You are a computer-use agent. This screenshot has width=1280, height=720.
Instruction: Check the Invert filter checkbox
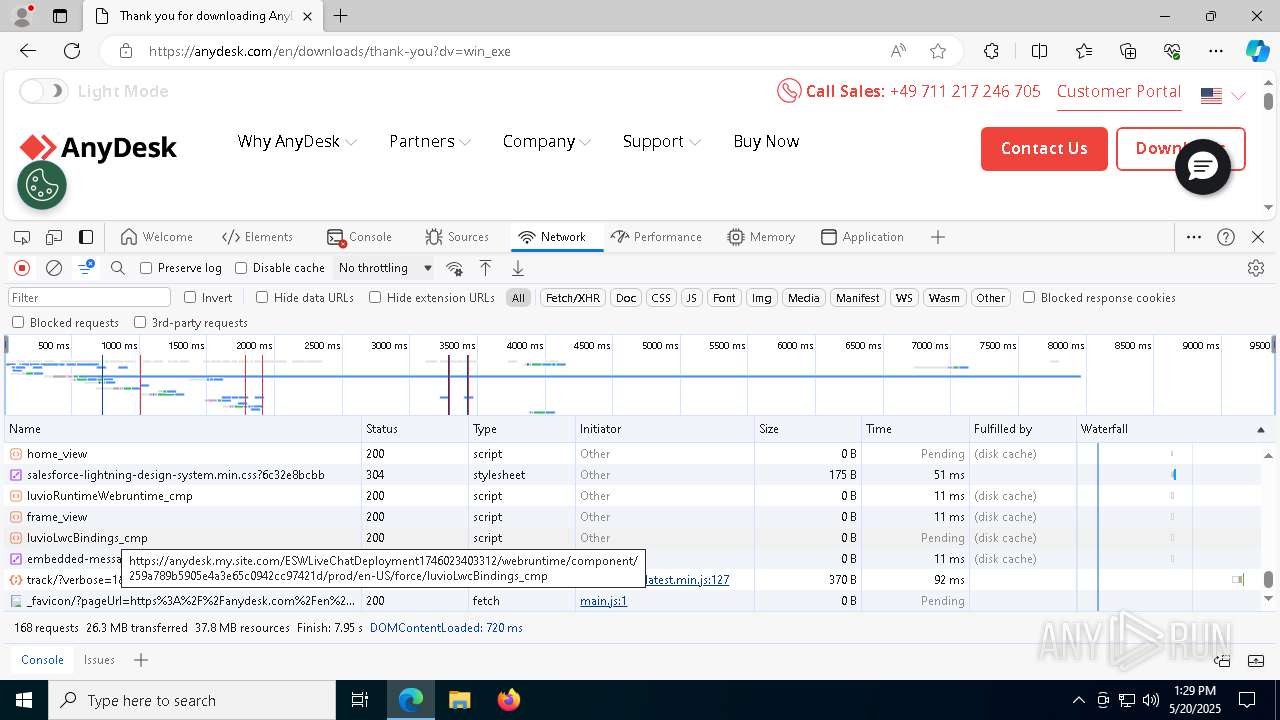pos(190,297)
